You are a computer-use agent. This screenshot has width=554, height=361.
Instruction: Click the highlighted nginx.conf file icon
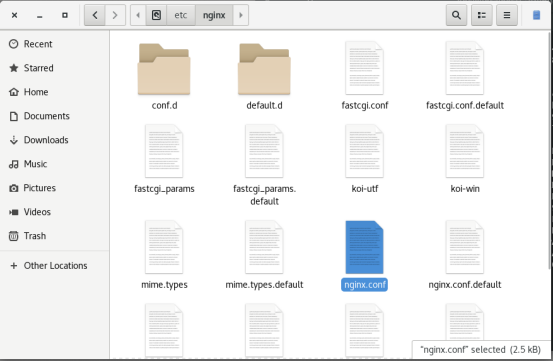(x=364, y=247)
